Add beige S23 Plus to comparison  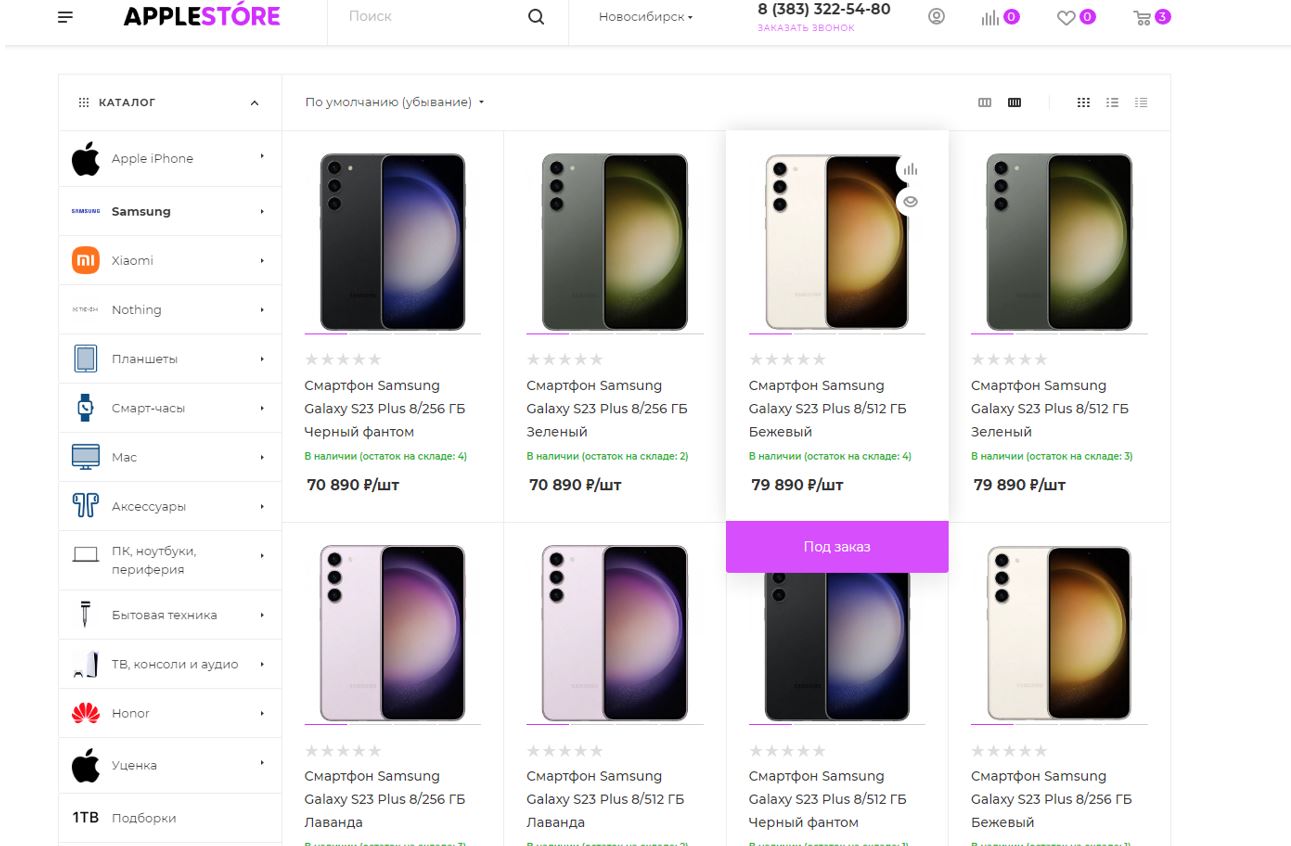[910, 169]
